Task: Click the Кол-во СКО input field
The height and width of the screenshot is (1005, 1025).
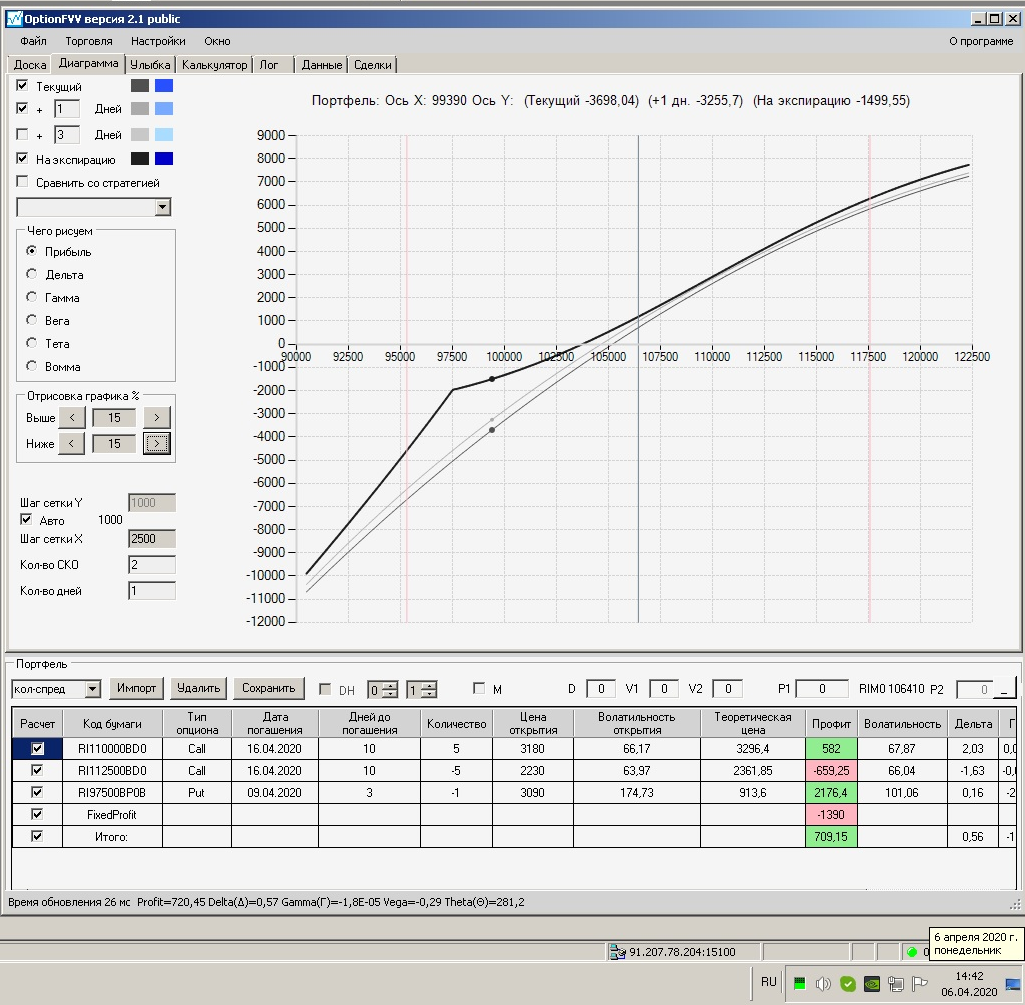Action: [x=152, y=565]
